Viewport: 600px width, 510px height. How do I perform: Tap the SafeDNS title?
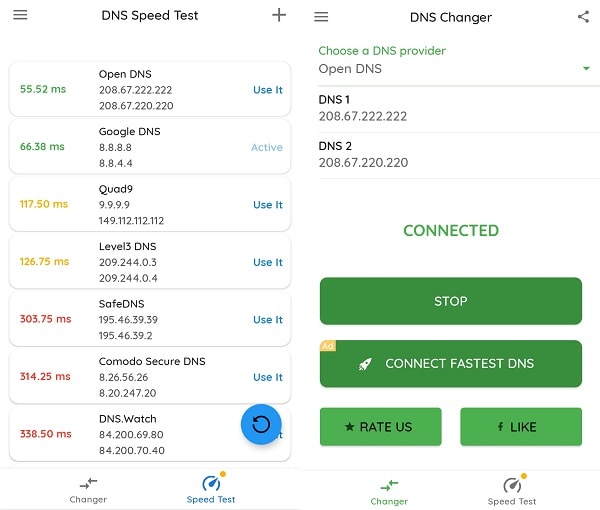coord(121,304)
